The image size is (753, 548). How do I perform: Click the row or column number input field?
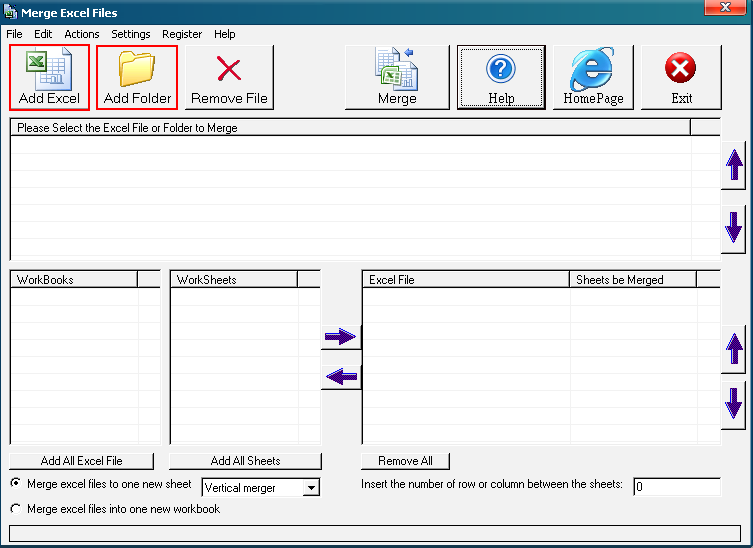[676, 487]
